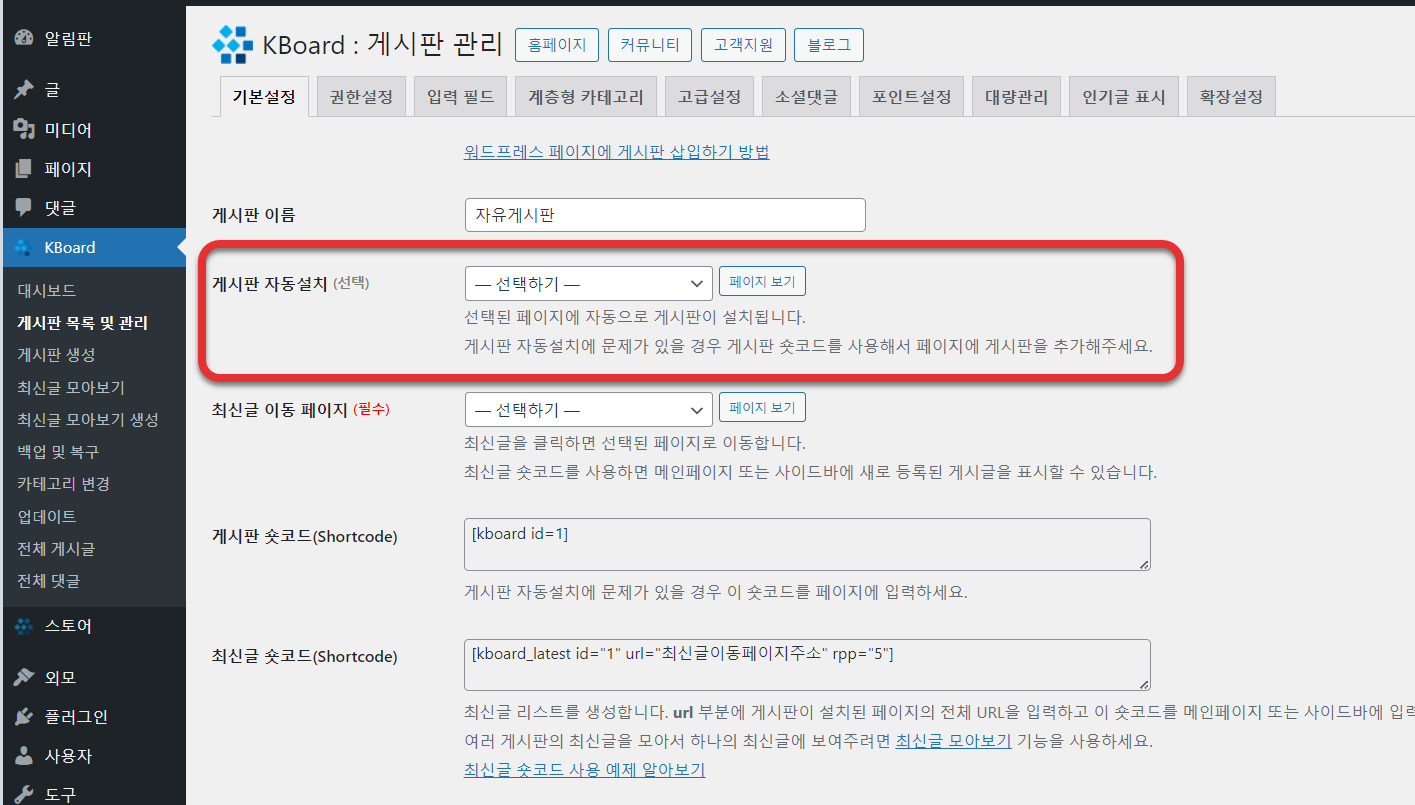Open 최신글 모아보기 sidebar submenu item
Image resolution: width=1415 pixels, height=805 pixels.
tap(71, 387)
